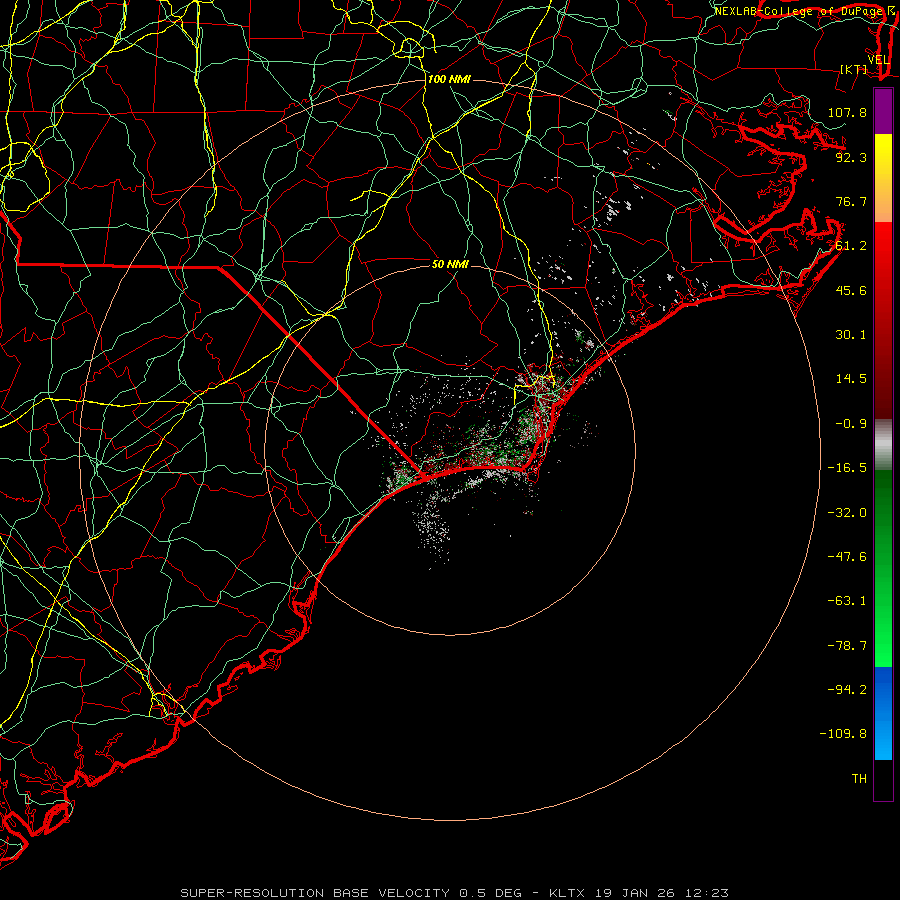Click the blue segment of velocity color bar
Viewport: 900px width, 900px height.
point(883,713)
